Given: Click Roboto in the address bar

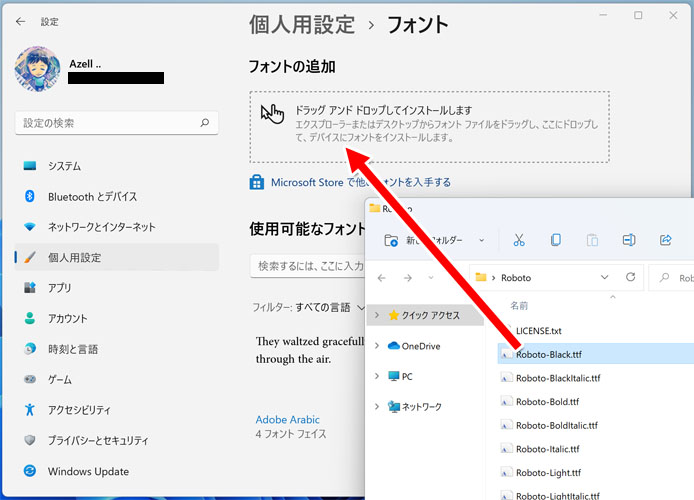Looking at the screenshot, I should [516, 278].
